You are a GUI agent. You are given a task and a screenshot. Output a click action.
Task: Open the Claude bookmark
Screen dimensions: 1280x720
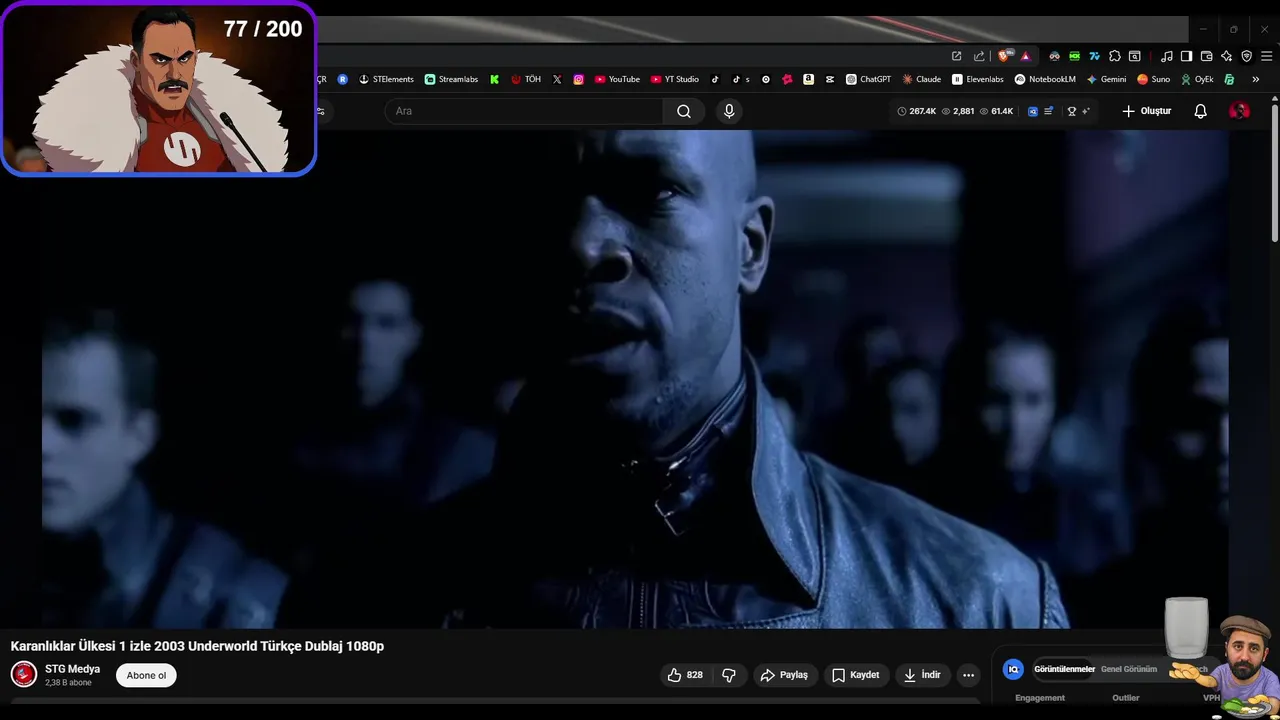coord(921,79)
